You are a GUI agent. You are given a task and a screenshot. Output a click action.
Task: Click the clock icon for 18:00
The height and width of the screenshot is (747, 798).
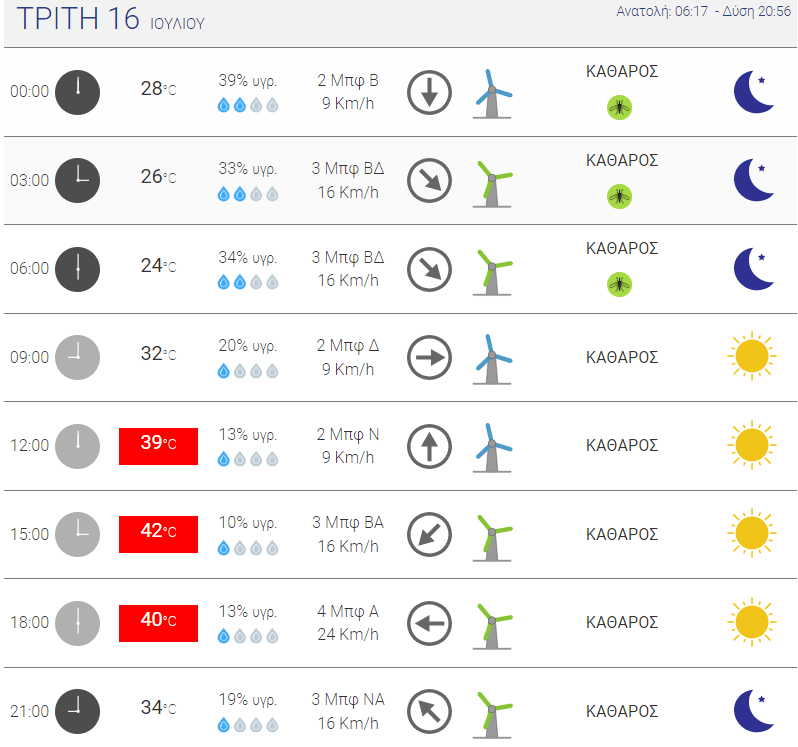(77, 623)
